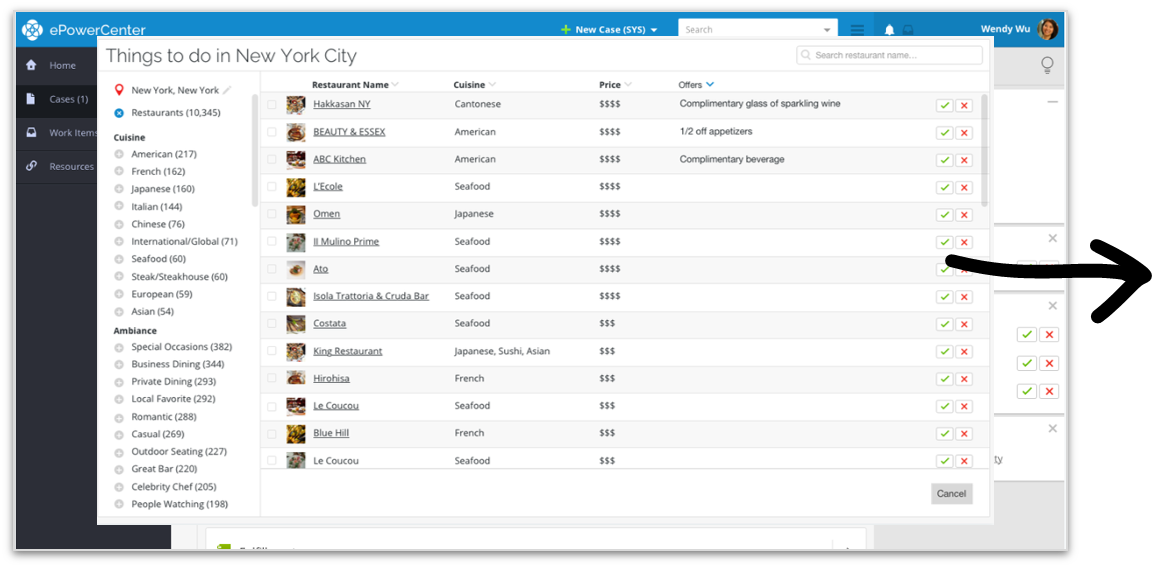Screen dimensions: 1171x567
Task: Expand the Special Occasions (382) filter
Action: point(119,347)
